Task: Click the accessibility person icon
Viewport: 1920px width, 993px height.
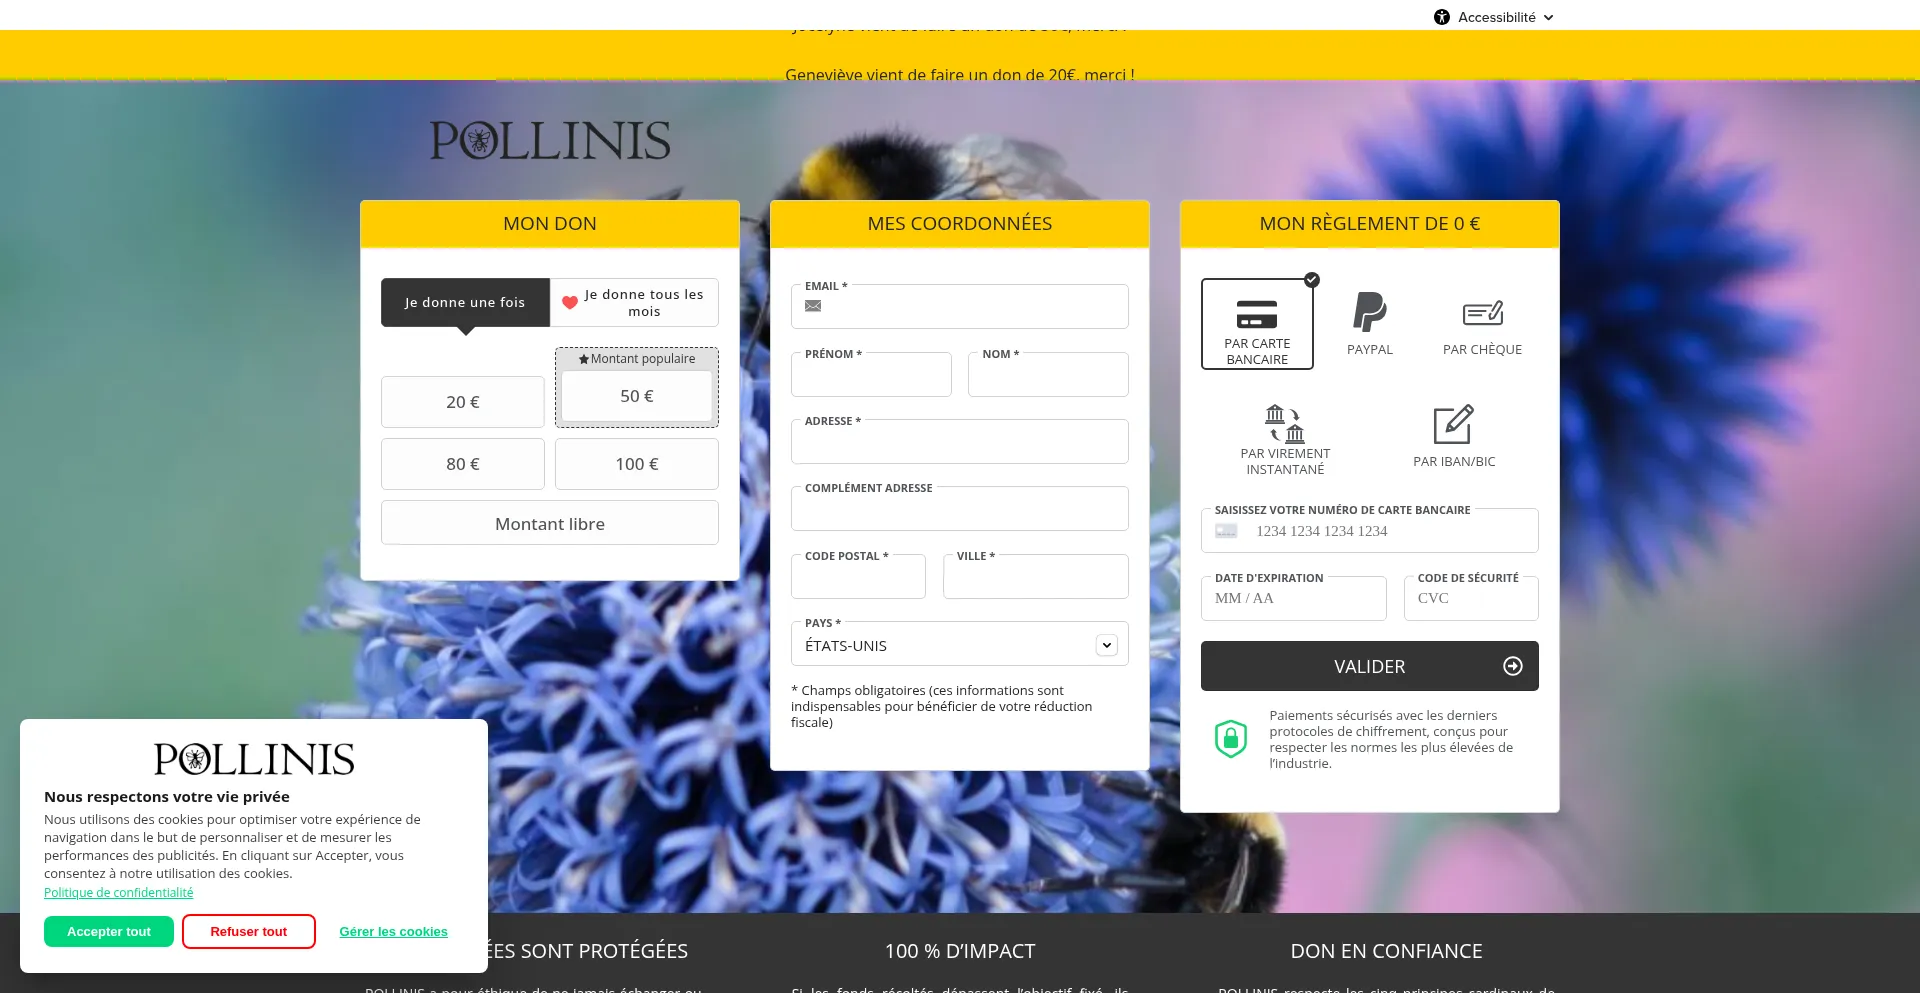Action: 1441,17
